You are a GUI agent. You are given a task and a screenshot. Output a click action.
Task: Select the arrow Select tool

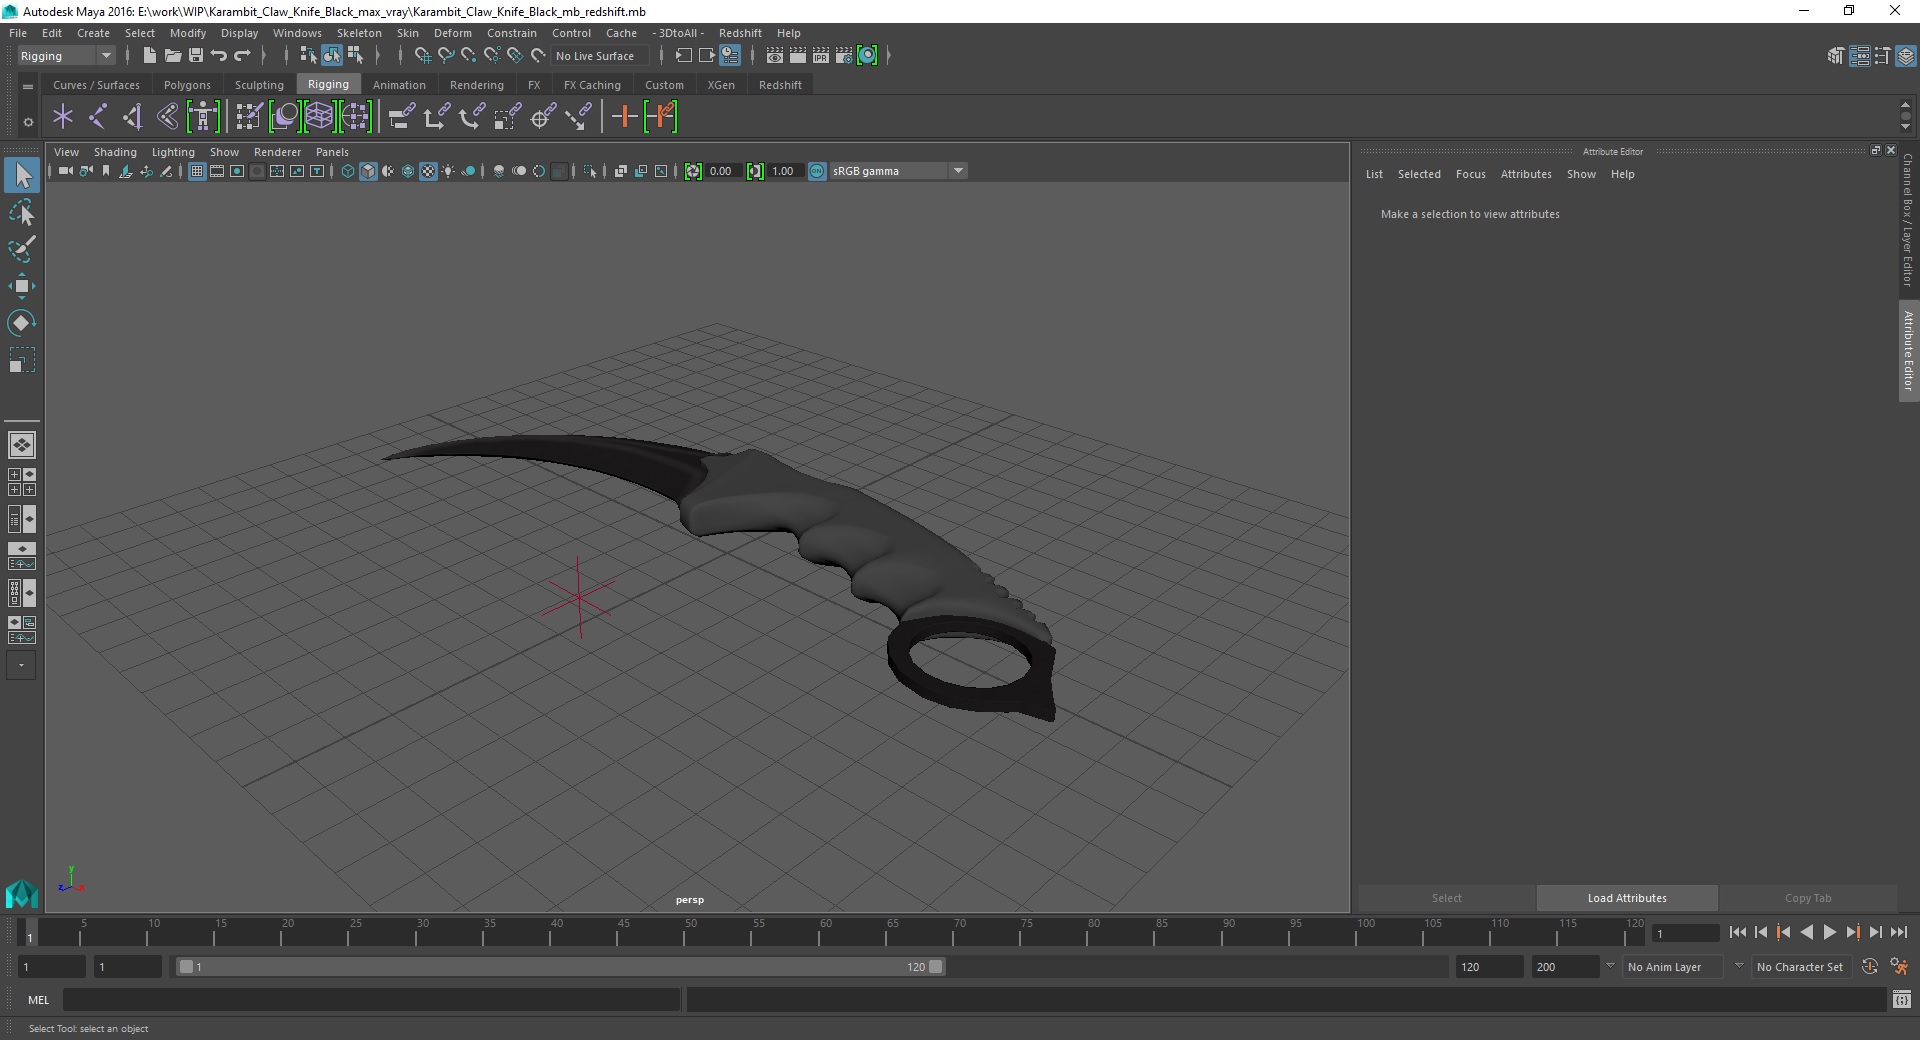(22, 176)
